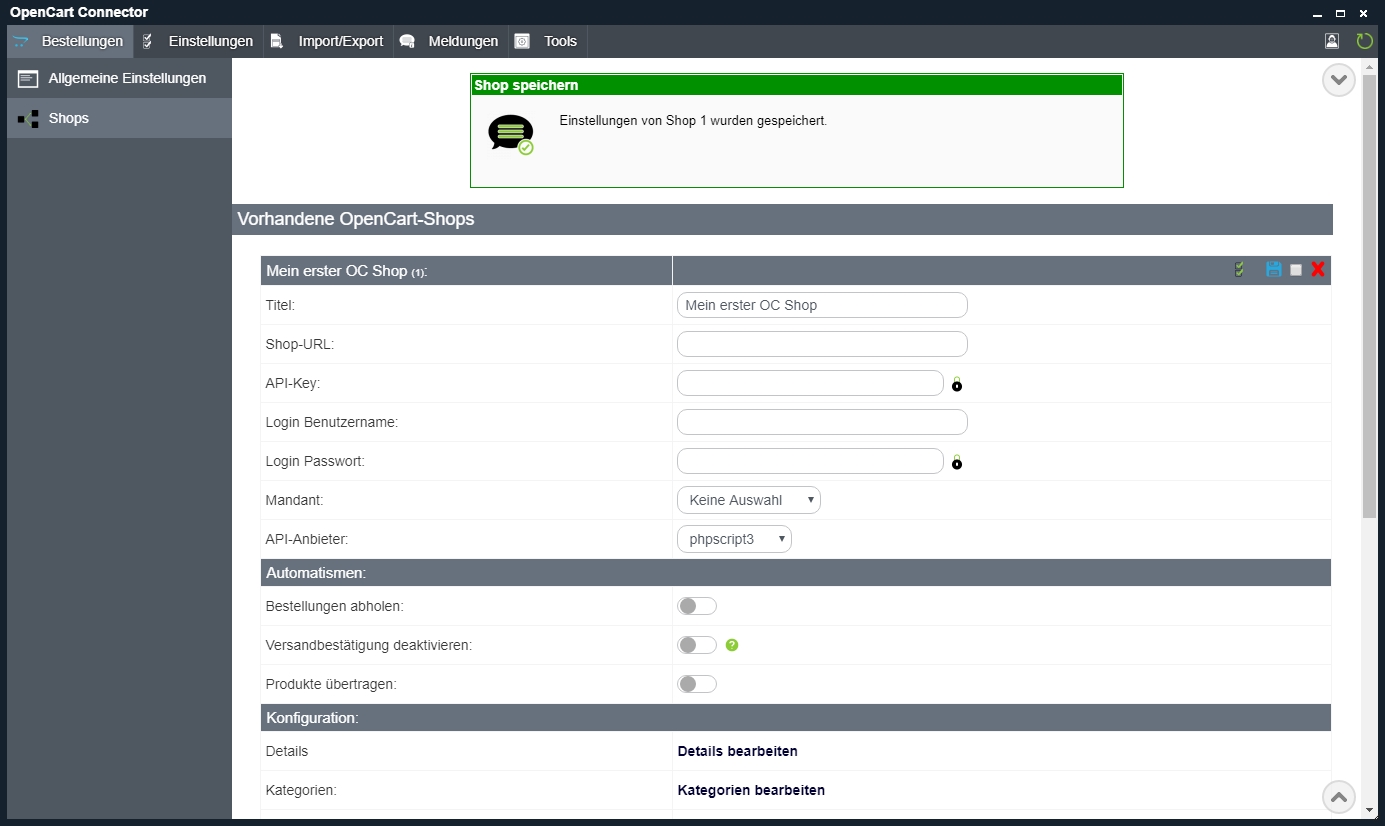
Task: Toggle Versandbestätigung deaktivieren switch
Action: pyautogui.click(x=697, y=645)
